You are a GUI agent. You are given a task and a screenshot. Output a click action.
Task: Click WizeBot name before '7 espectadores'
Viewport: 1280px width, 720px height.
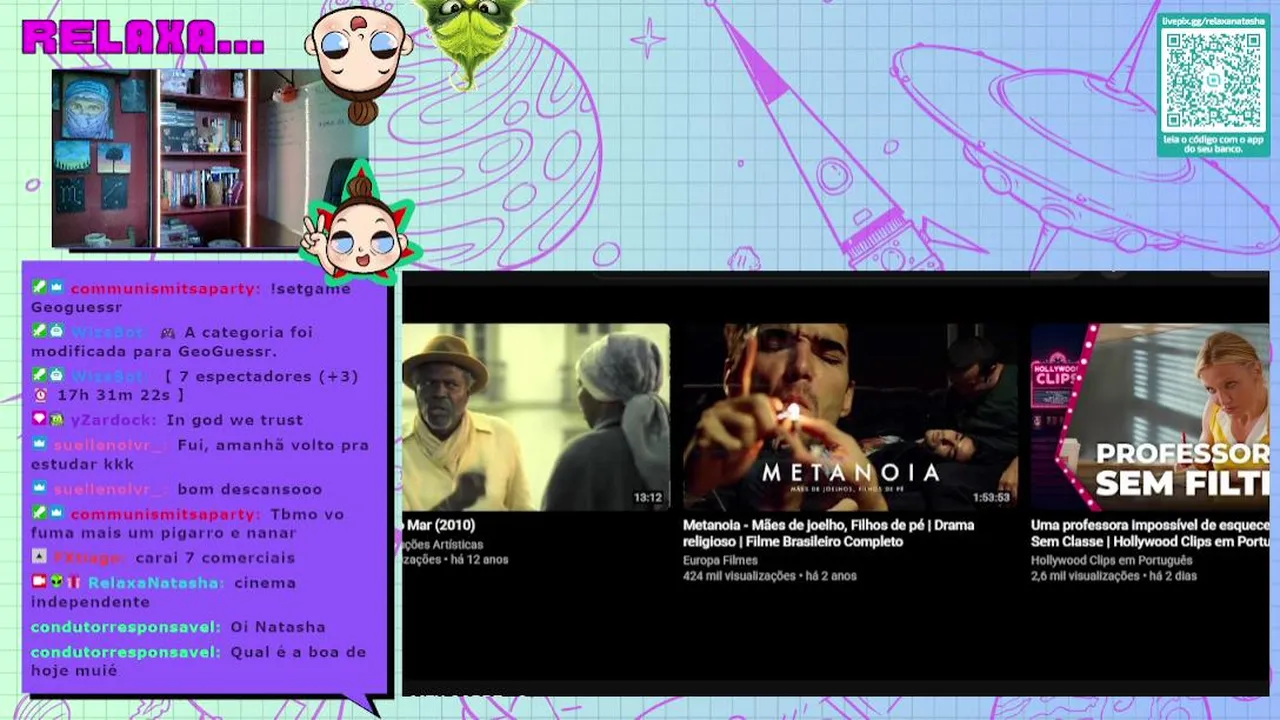click(108, 376)
